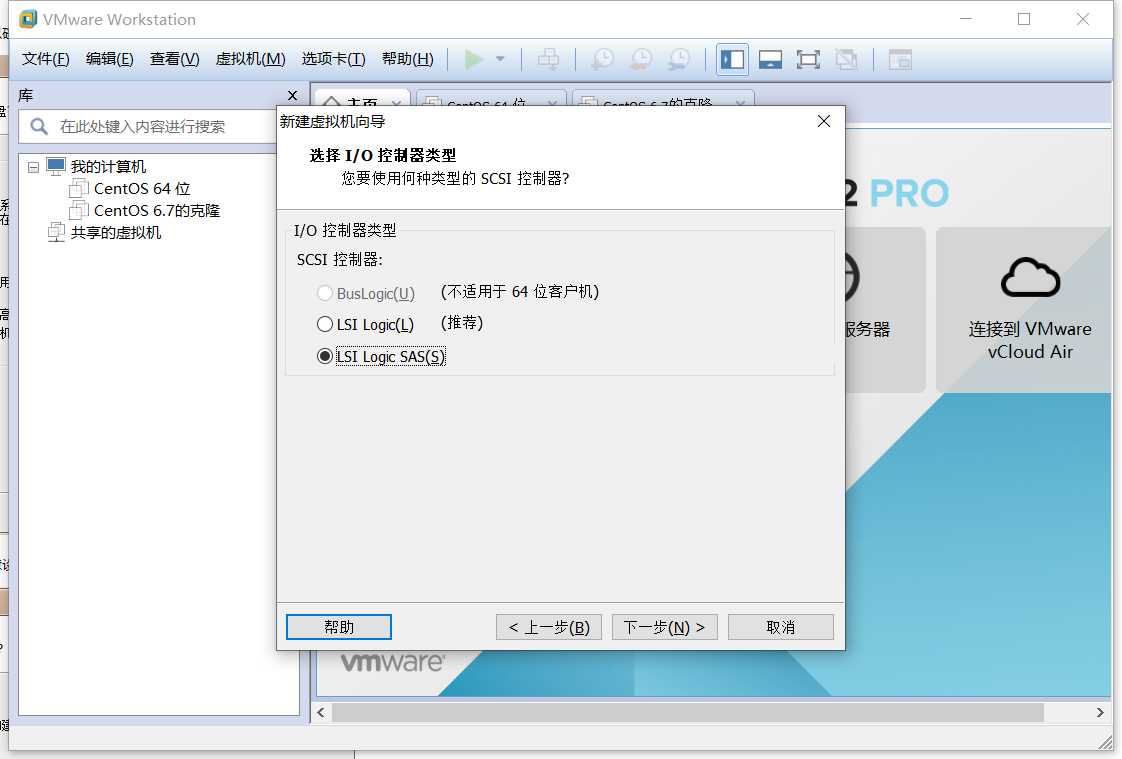This screenshot has width=1122, height=759.
Task: Minimize the VMware Workstation window
Action: point(966,19)
